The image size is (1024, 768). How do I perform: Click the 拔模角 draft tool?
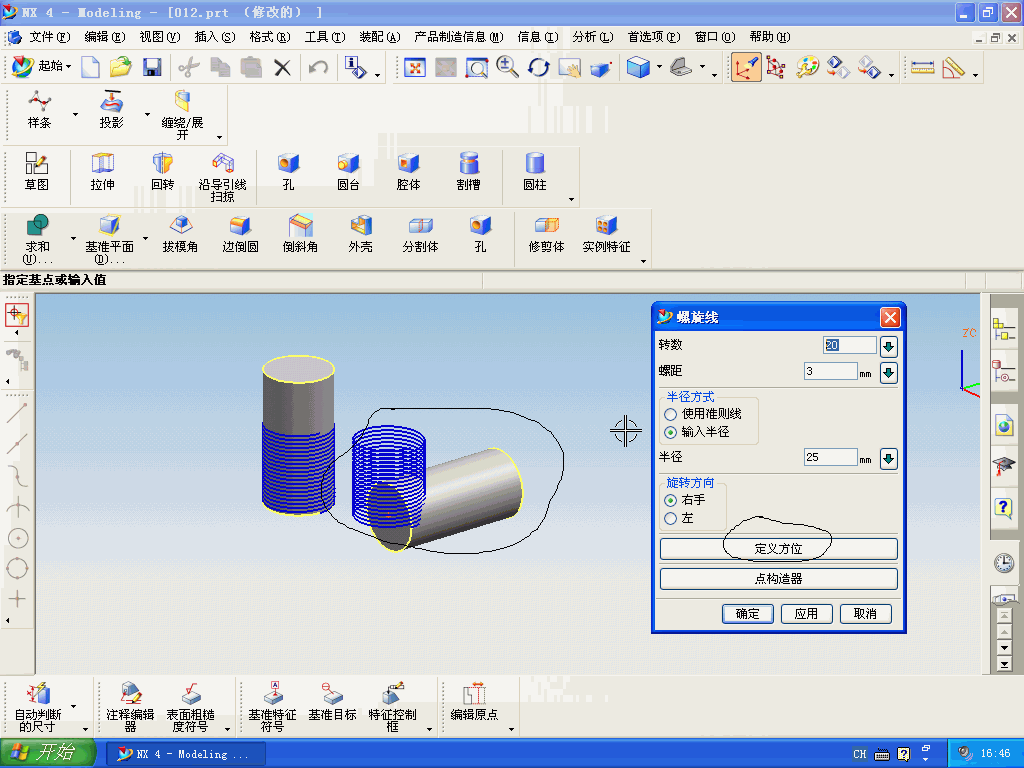[x=180, y=233]
